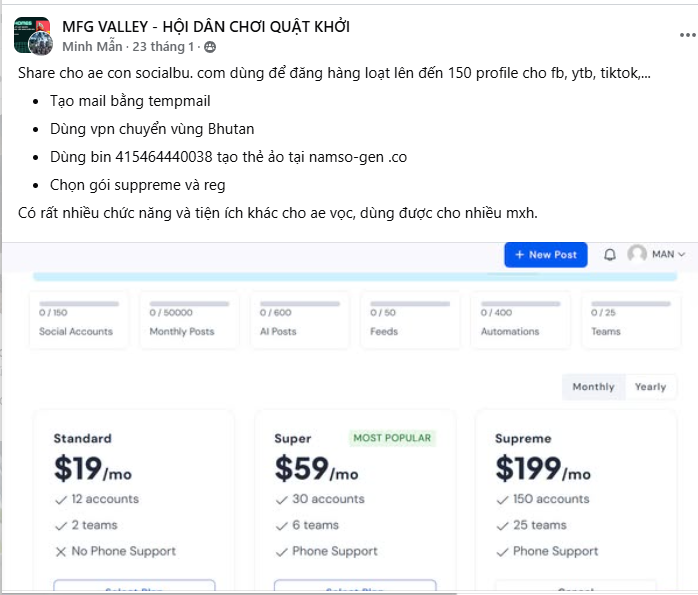Viewport: 698px width, 595px height.
Task: Click the Monthly Posts progress bar
Action: click(x=190, y=303)
